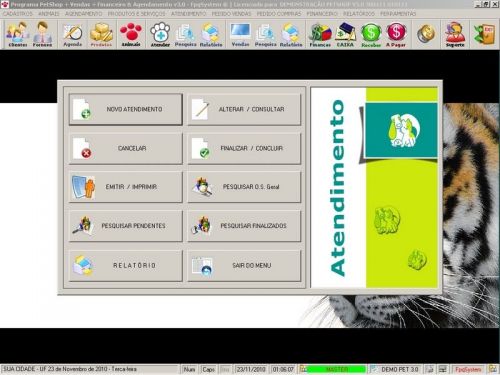The image size is (500, 375).
Task: Open the Produtos boxes icon
Action: click(x=101, y=34)
